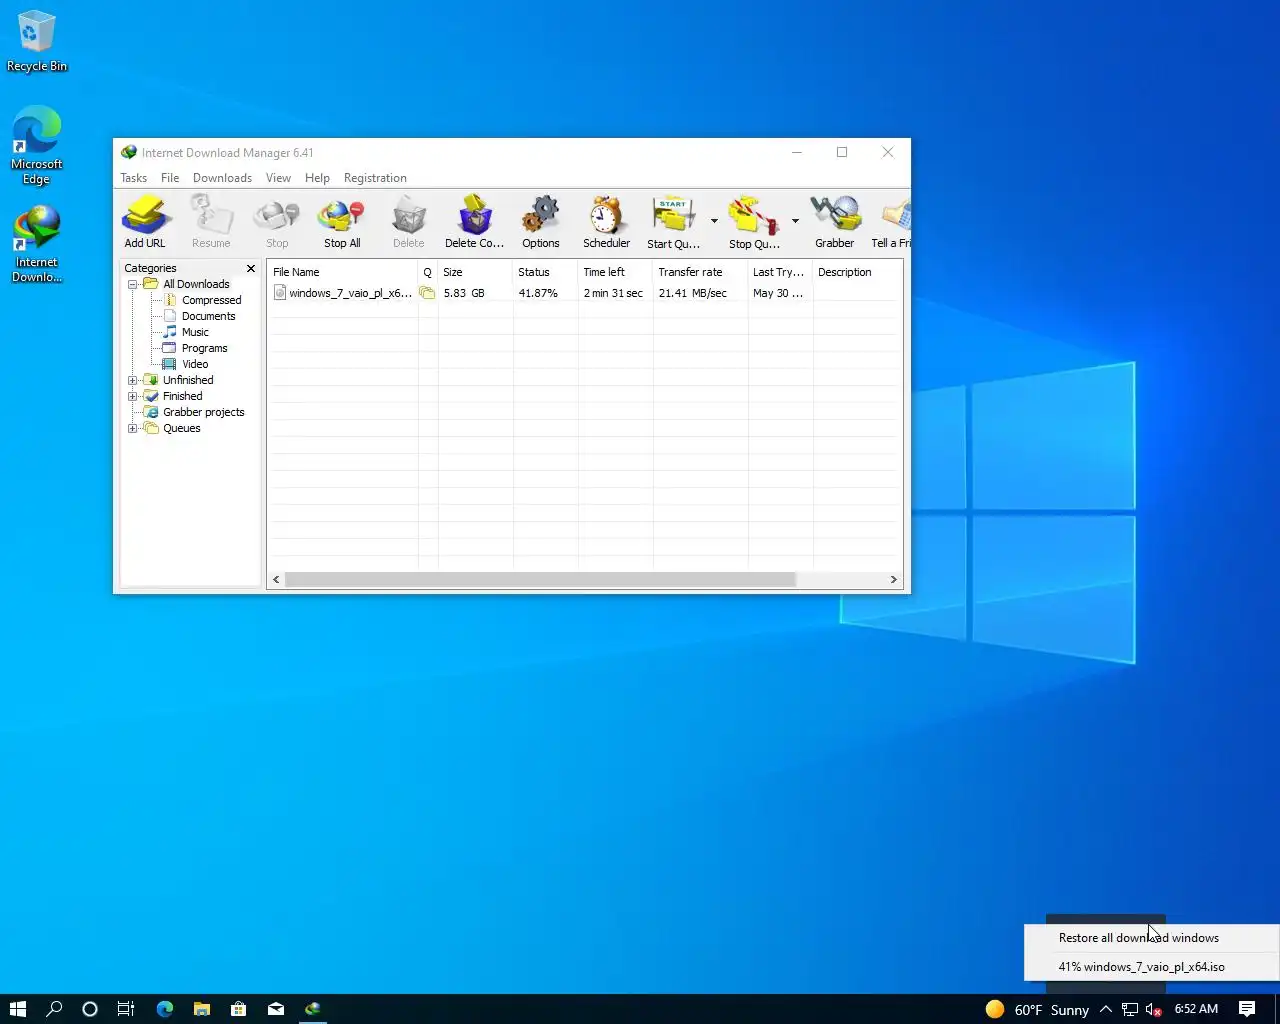Open the Windows Start button

click(x=17, y=1009)
